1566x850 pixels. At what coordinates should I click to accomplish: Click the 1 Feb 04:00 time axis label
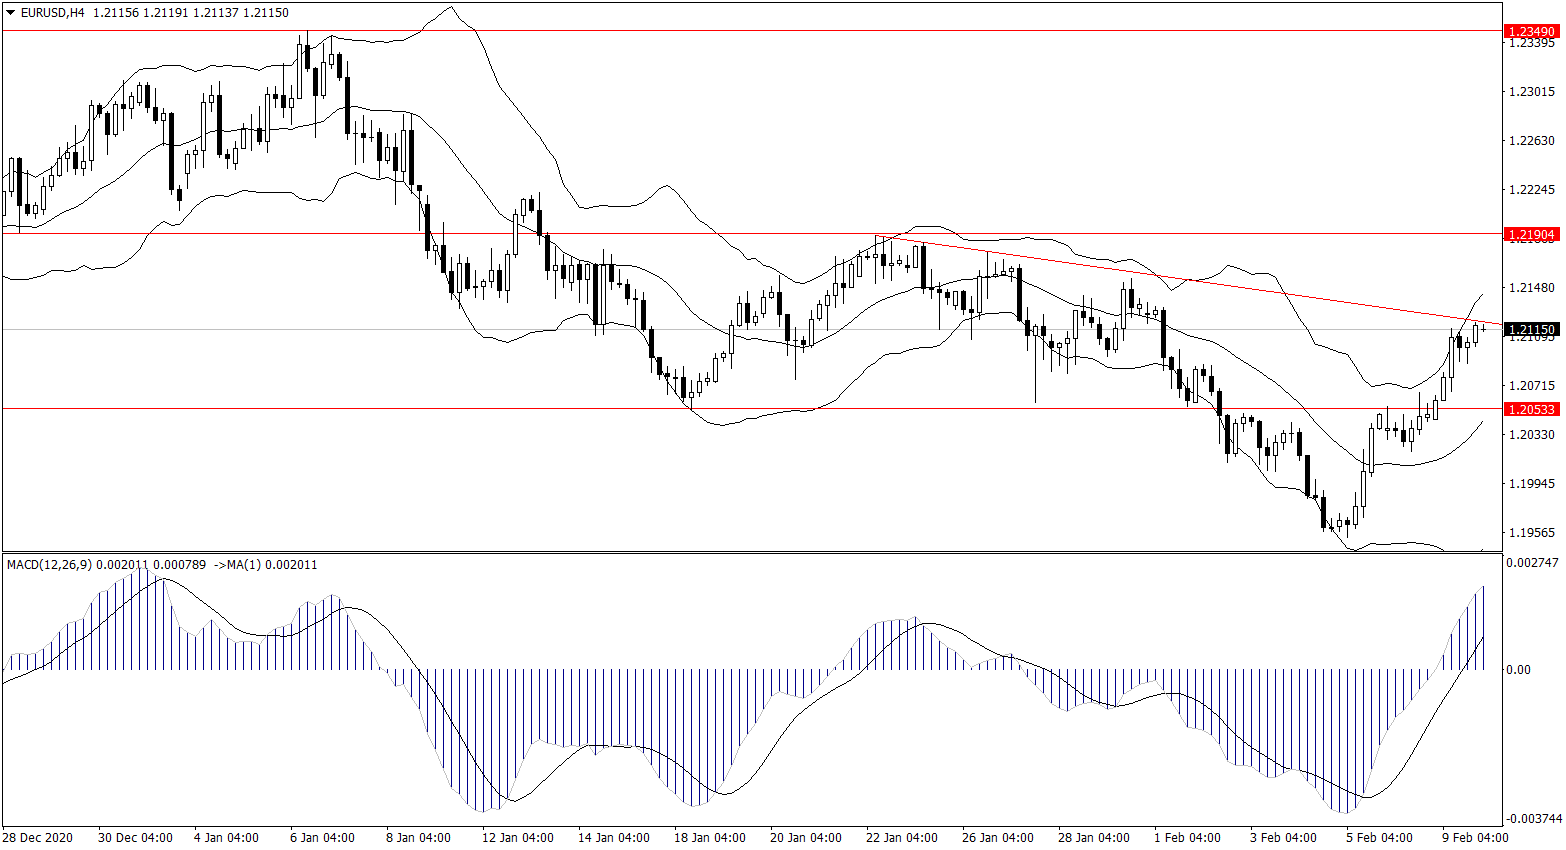pos(1187,838)
